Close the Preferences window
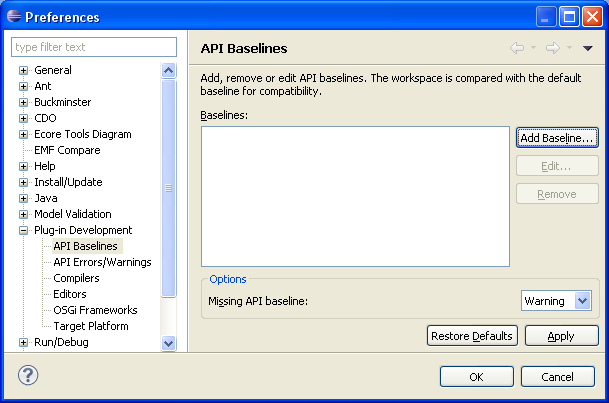The width and height of the screenshot is (609, 403). tap(593, 17)
